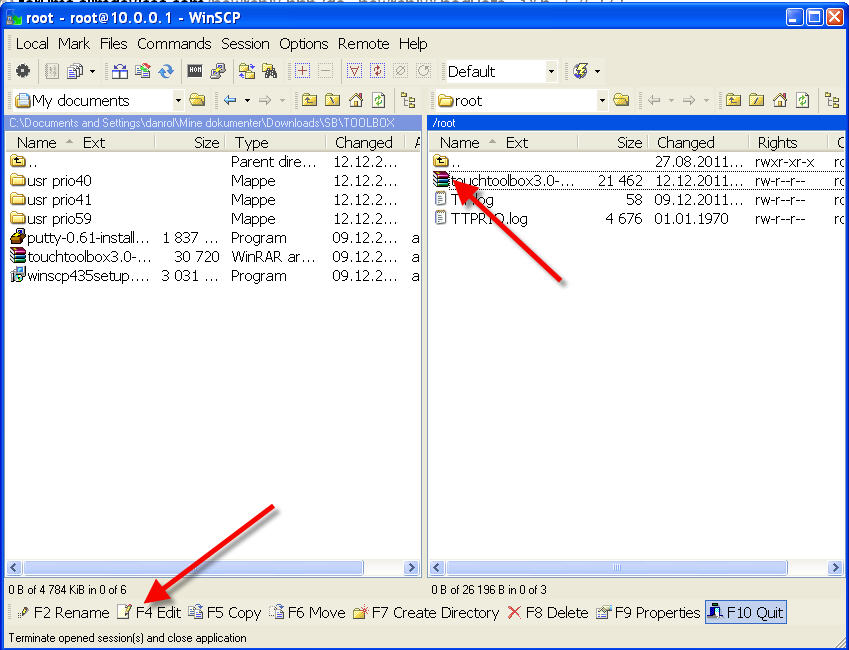849x650 pixels.
Task: Select TTPRIO.log in the remote panel
Action: click(x=481, y=219)
